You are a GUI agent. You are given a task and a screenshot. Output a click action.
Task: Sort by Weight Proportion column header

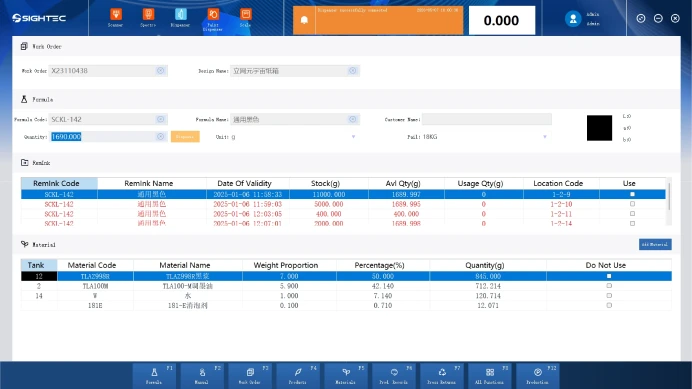289,265
